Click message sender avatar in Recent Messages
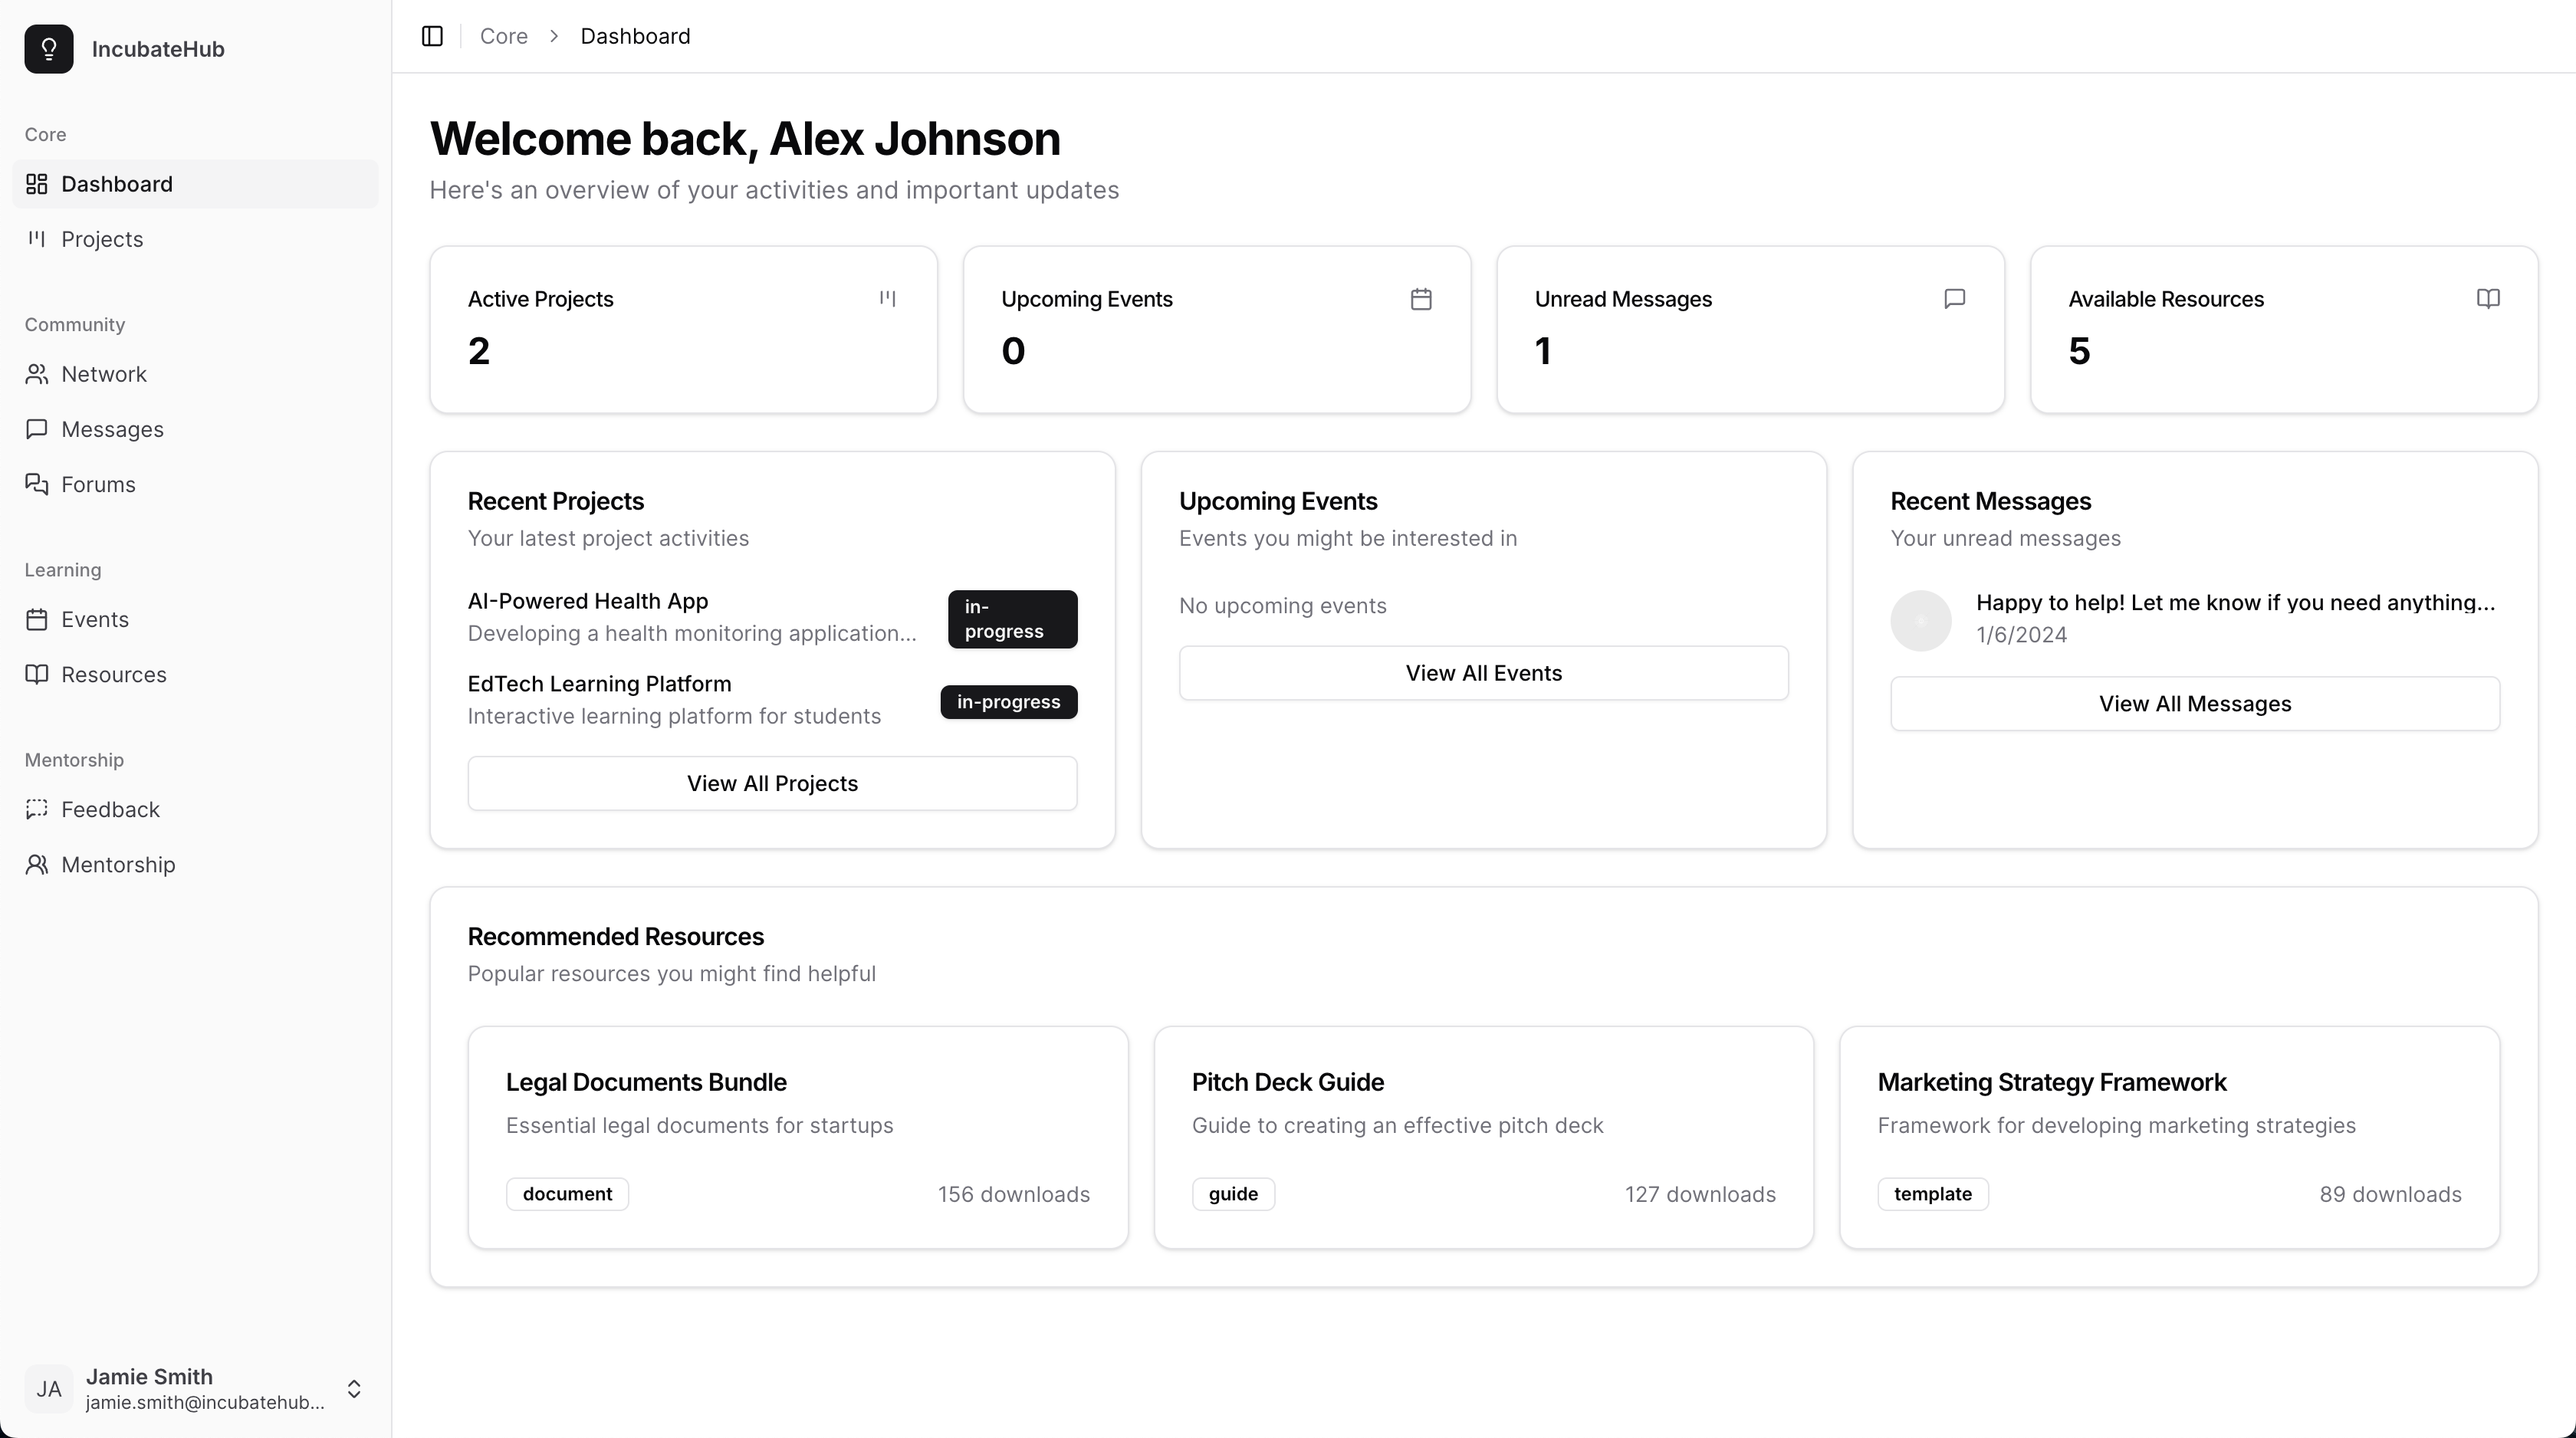Viewport: 2576px width, 1438px height. [x=1920, y=620]
